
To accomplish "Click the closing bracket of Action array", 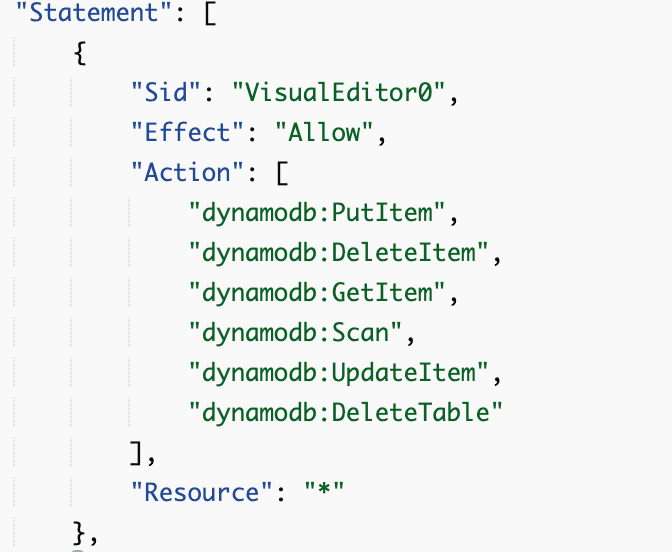I will tap(138, 453).
